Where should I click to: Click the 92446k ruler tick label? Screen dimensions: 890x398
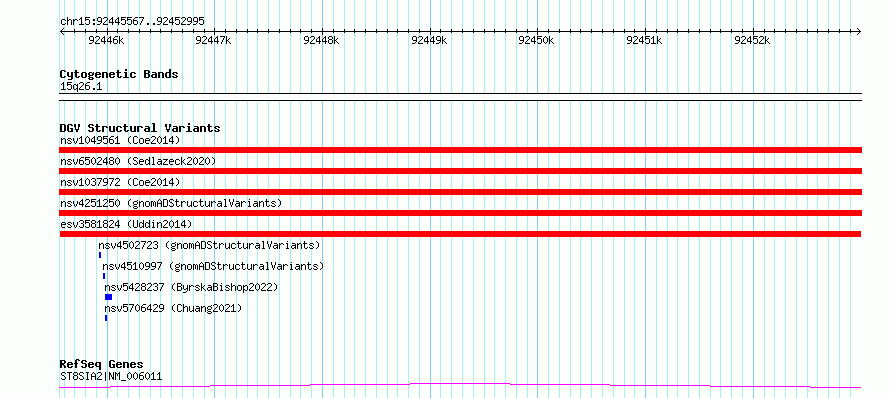107,40
